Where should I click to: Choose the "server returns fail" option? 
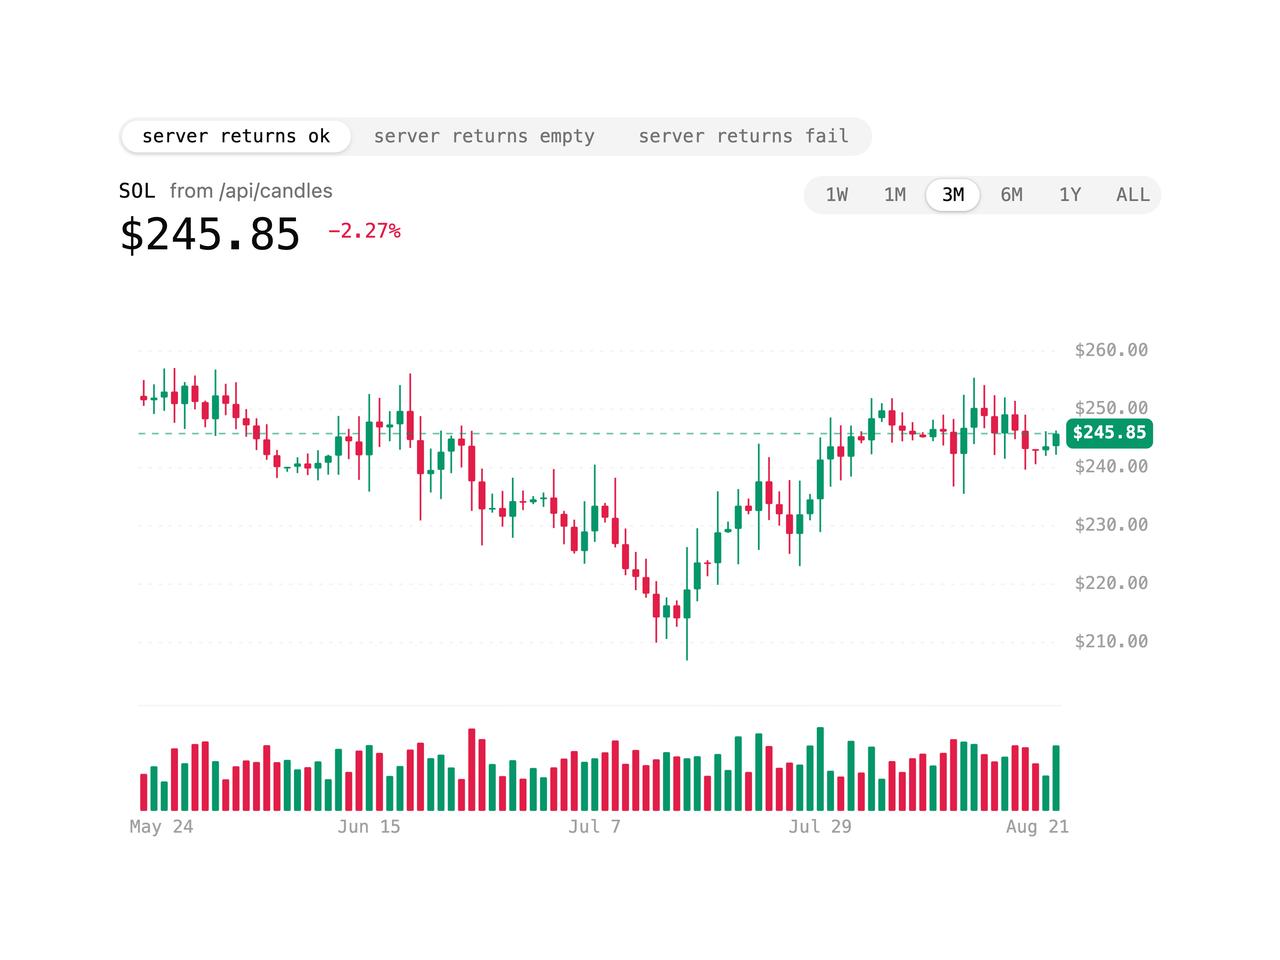743,136
